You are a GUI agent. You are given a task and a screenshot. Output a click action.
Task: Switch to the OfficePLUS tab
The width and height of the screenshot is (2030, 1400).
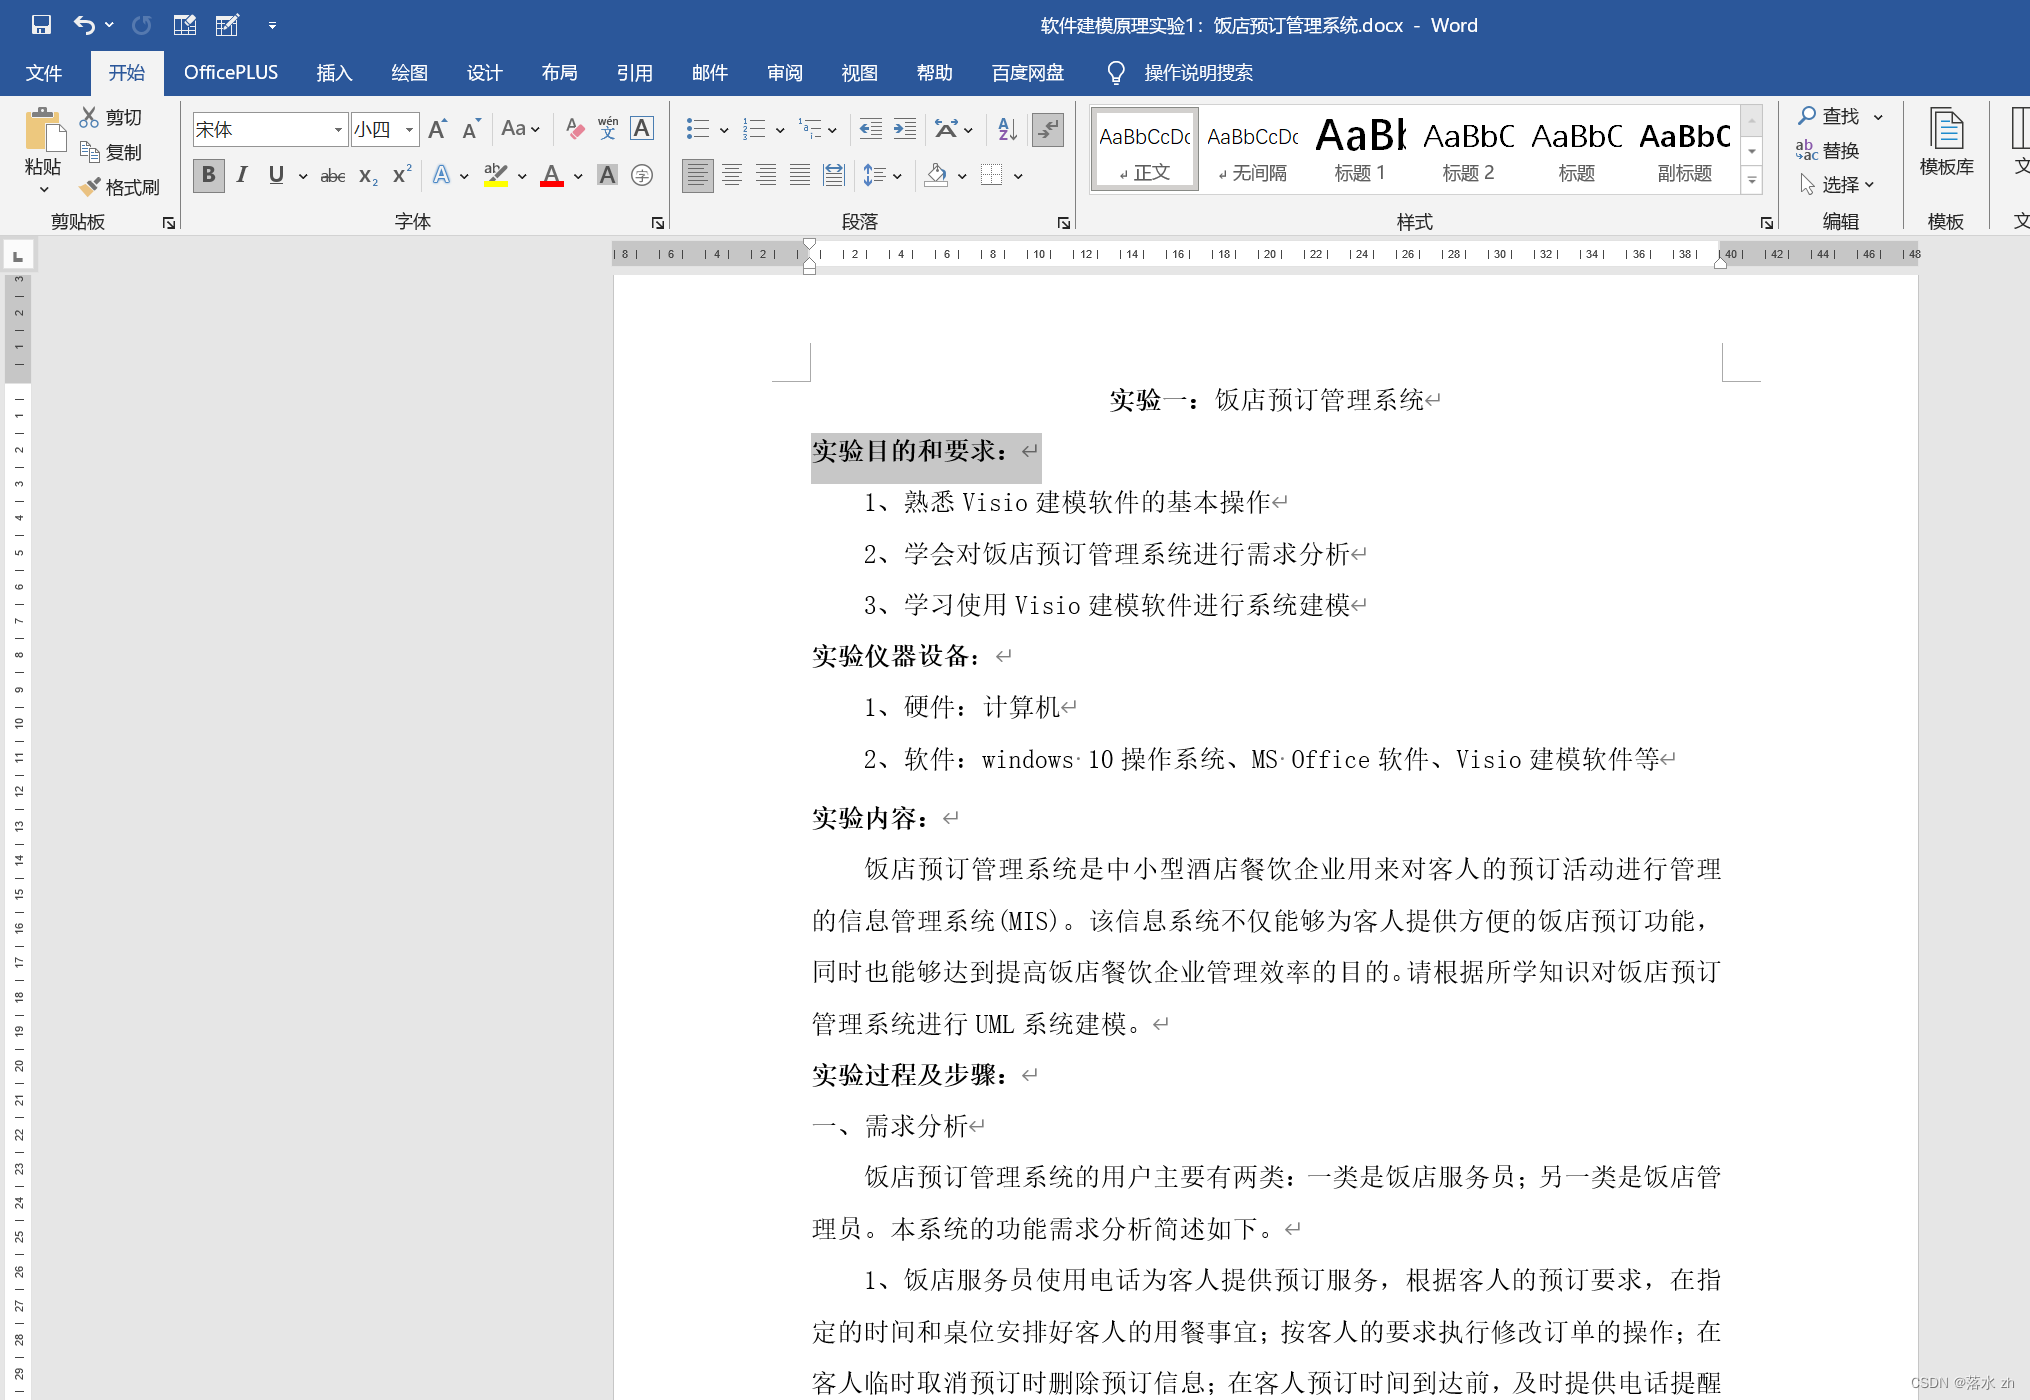(x=231, y=73)
